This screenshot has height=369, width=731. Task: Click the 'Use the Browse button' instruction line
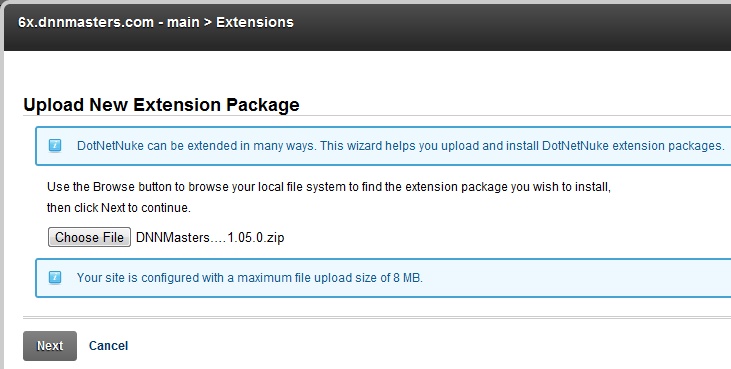pyautogui.click(x=329, y=187)
